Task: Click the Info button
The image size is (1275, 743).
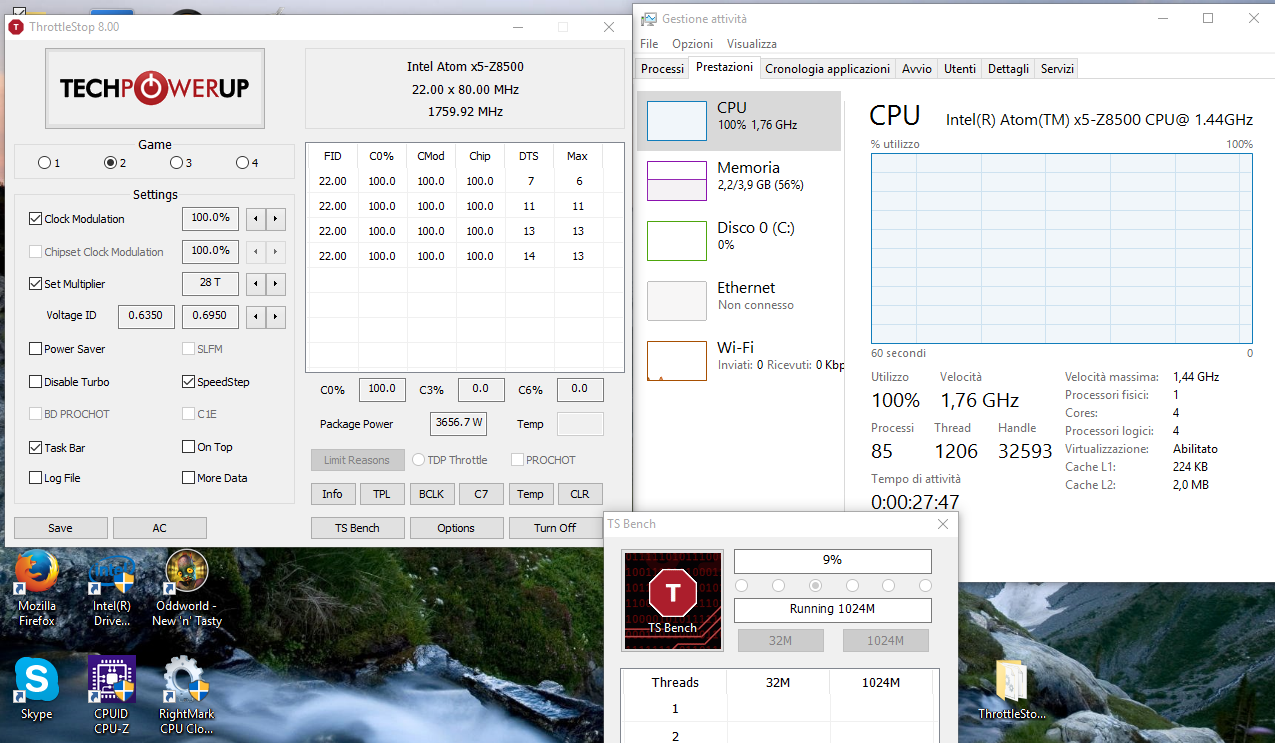Action: (332, 494)
